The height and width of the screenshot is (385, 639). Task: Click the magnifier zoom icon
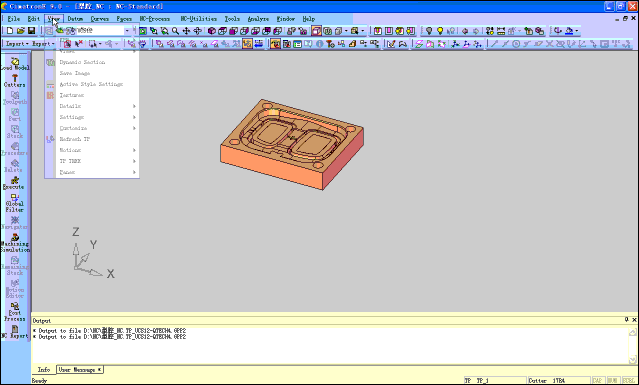pos(175,31)
